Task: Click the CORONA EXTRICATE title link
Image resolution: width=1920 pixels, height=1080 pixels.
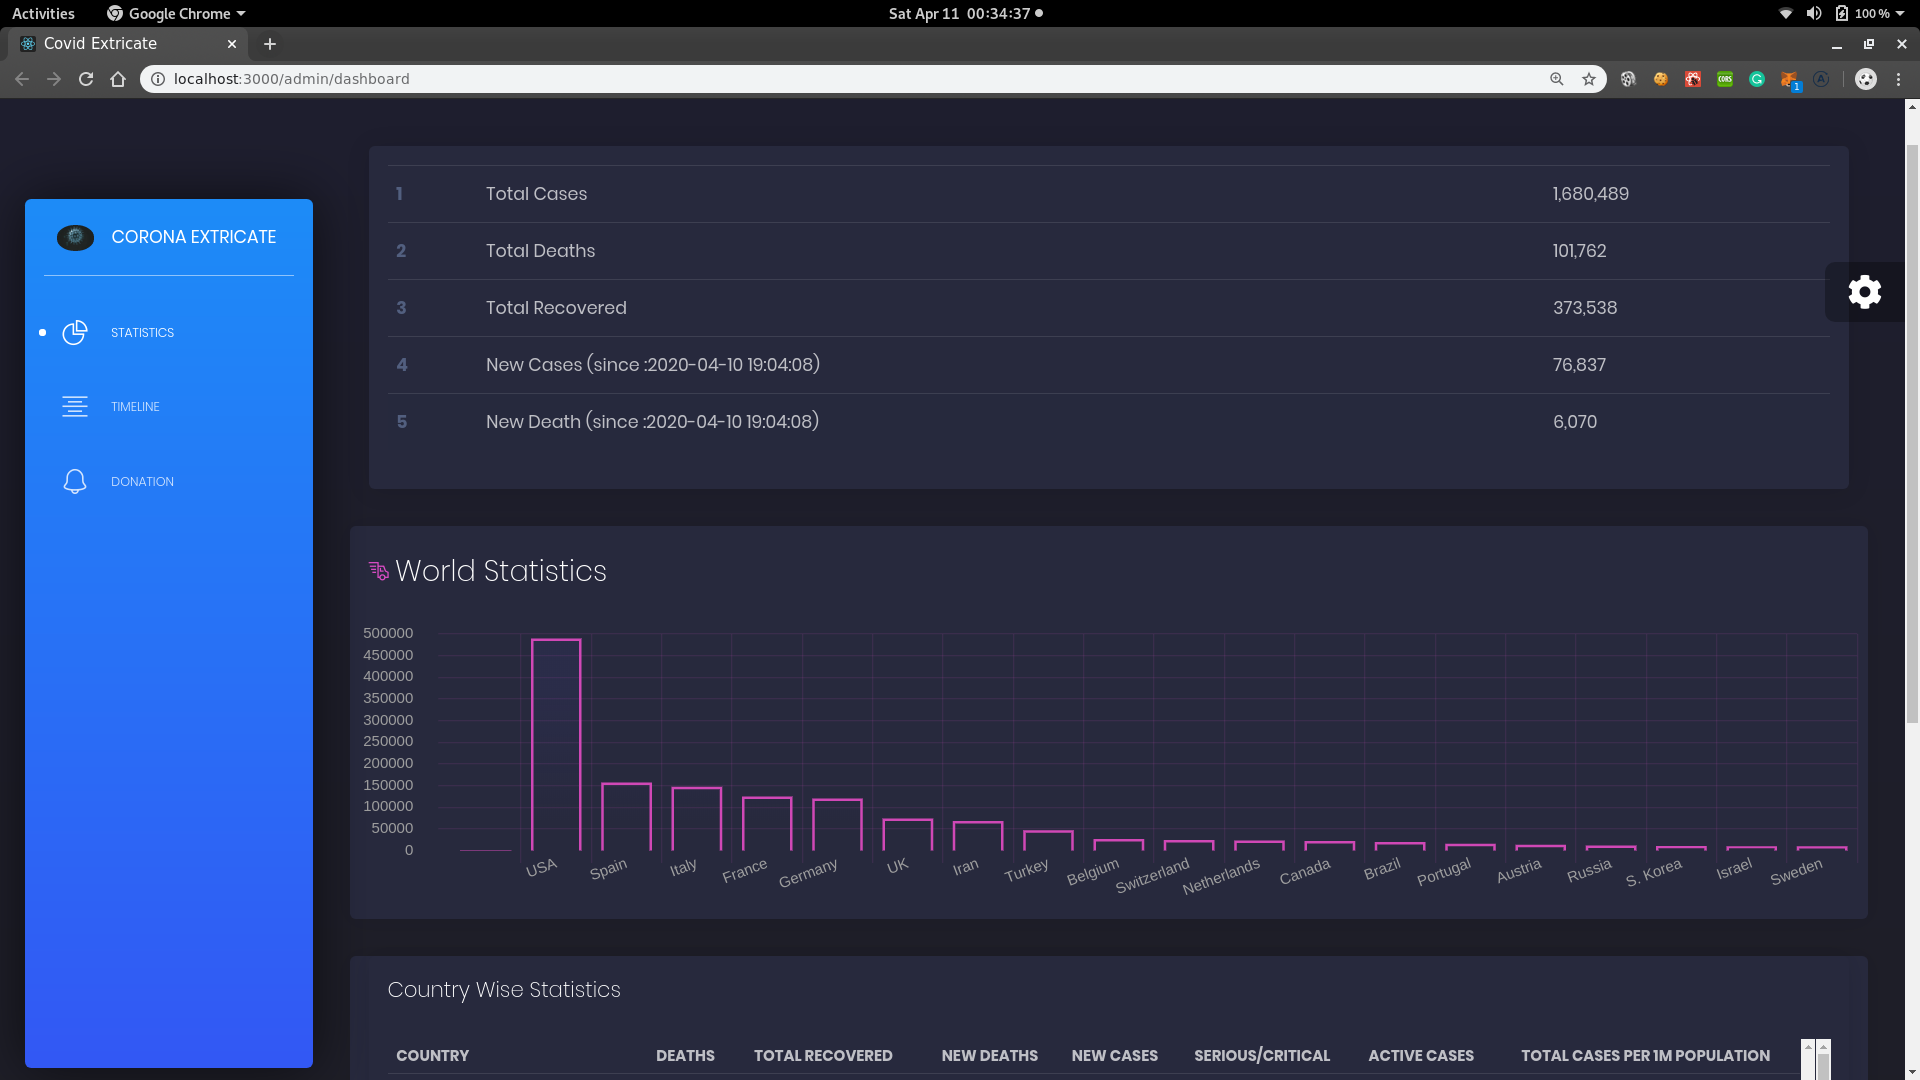Action: 193,237
